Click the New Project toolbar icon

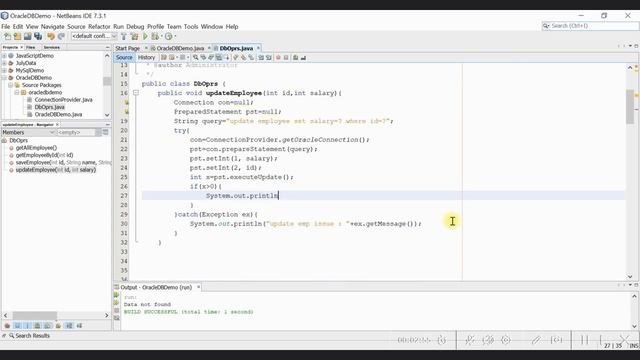pos(18,36)
